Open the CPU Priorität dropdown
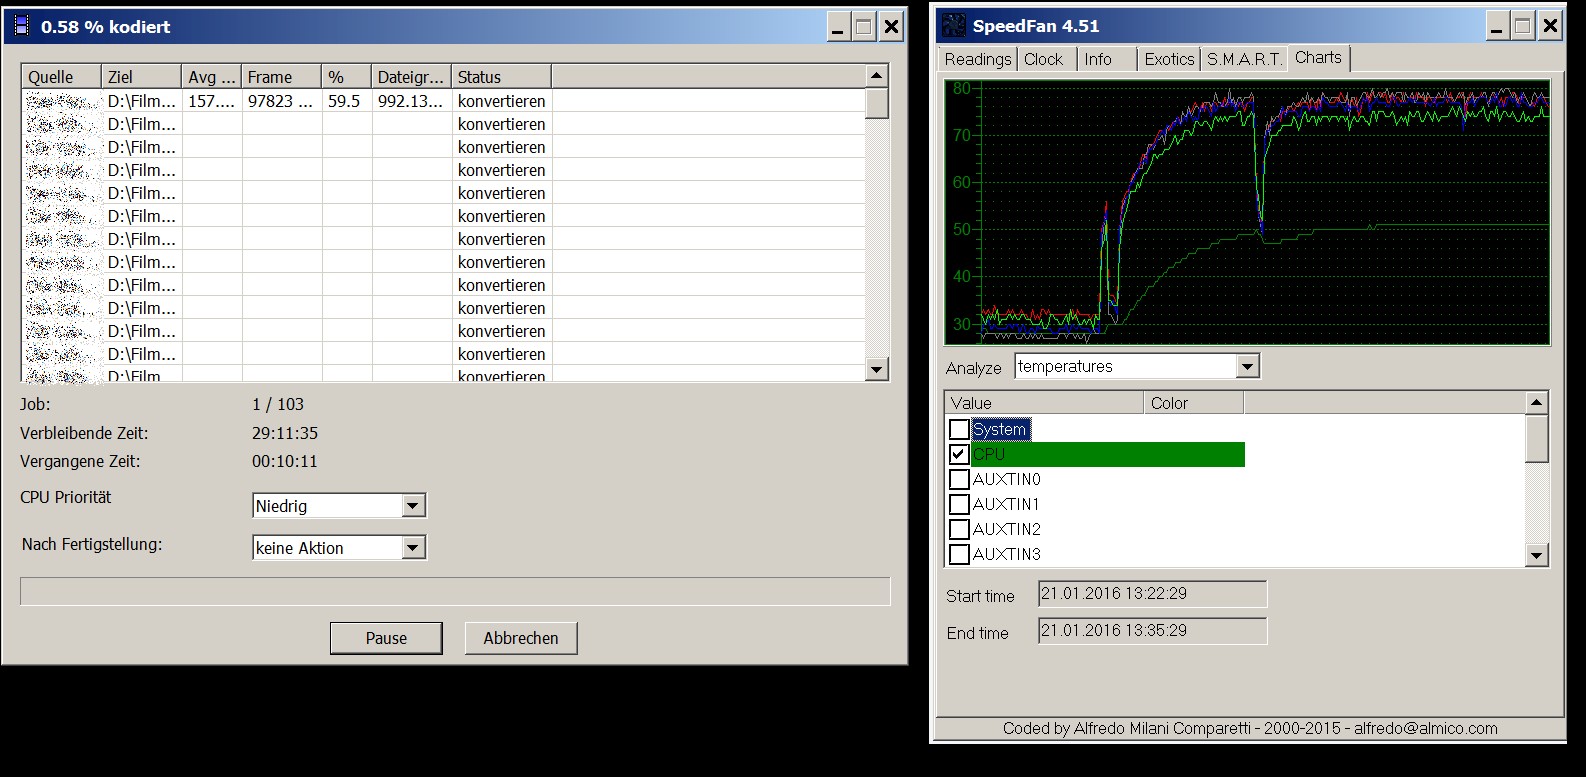Viewport: 1586px width, 777px height. 413,506
